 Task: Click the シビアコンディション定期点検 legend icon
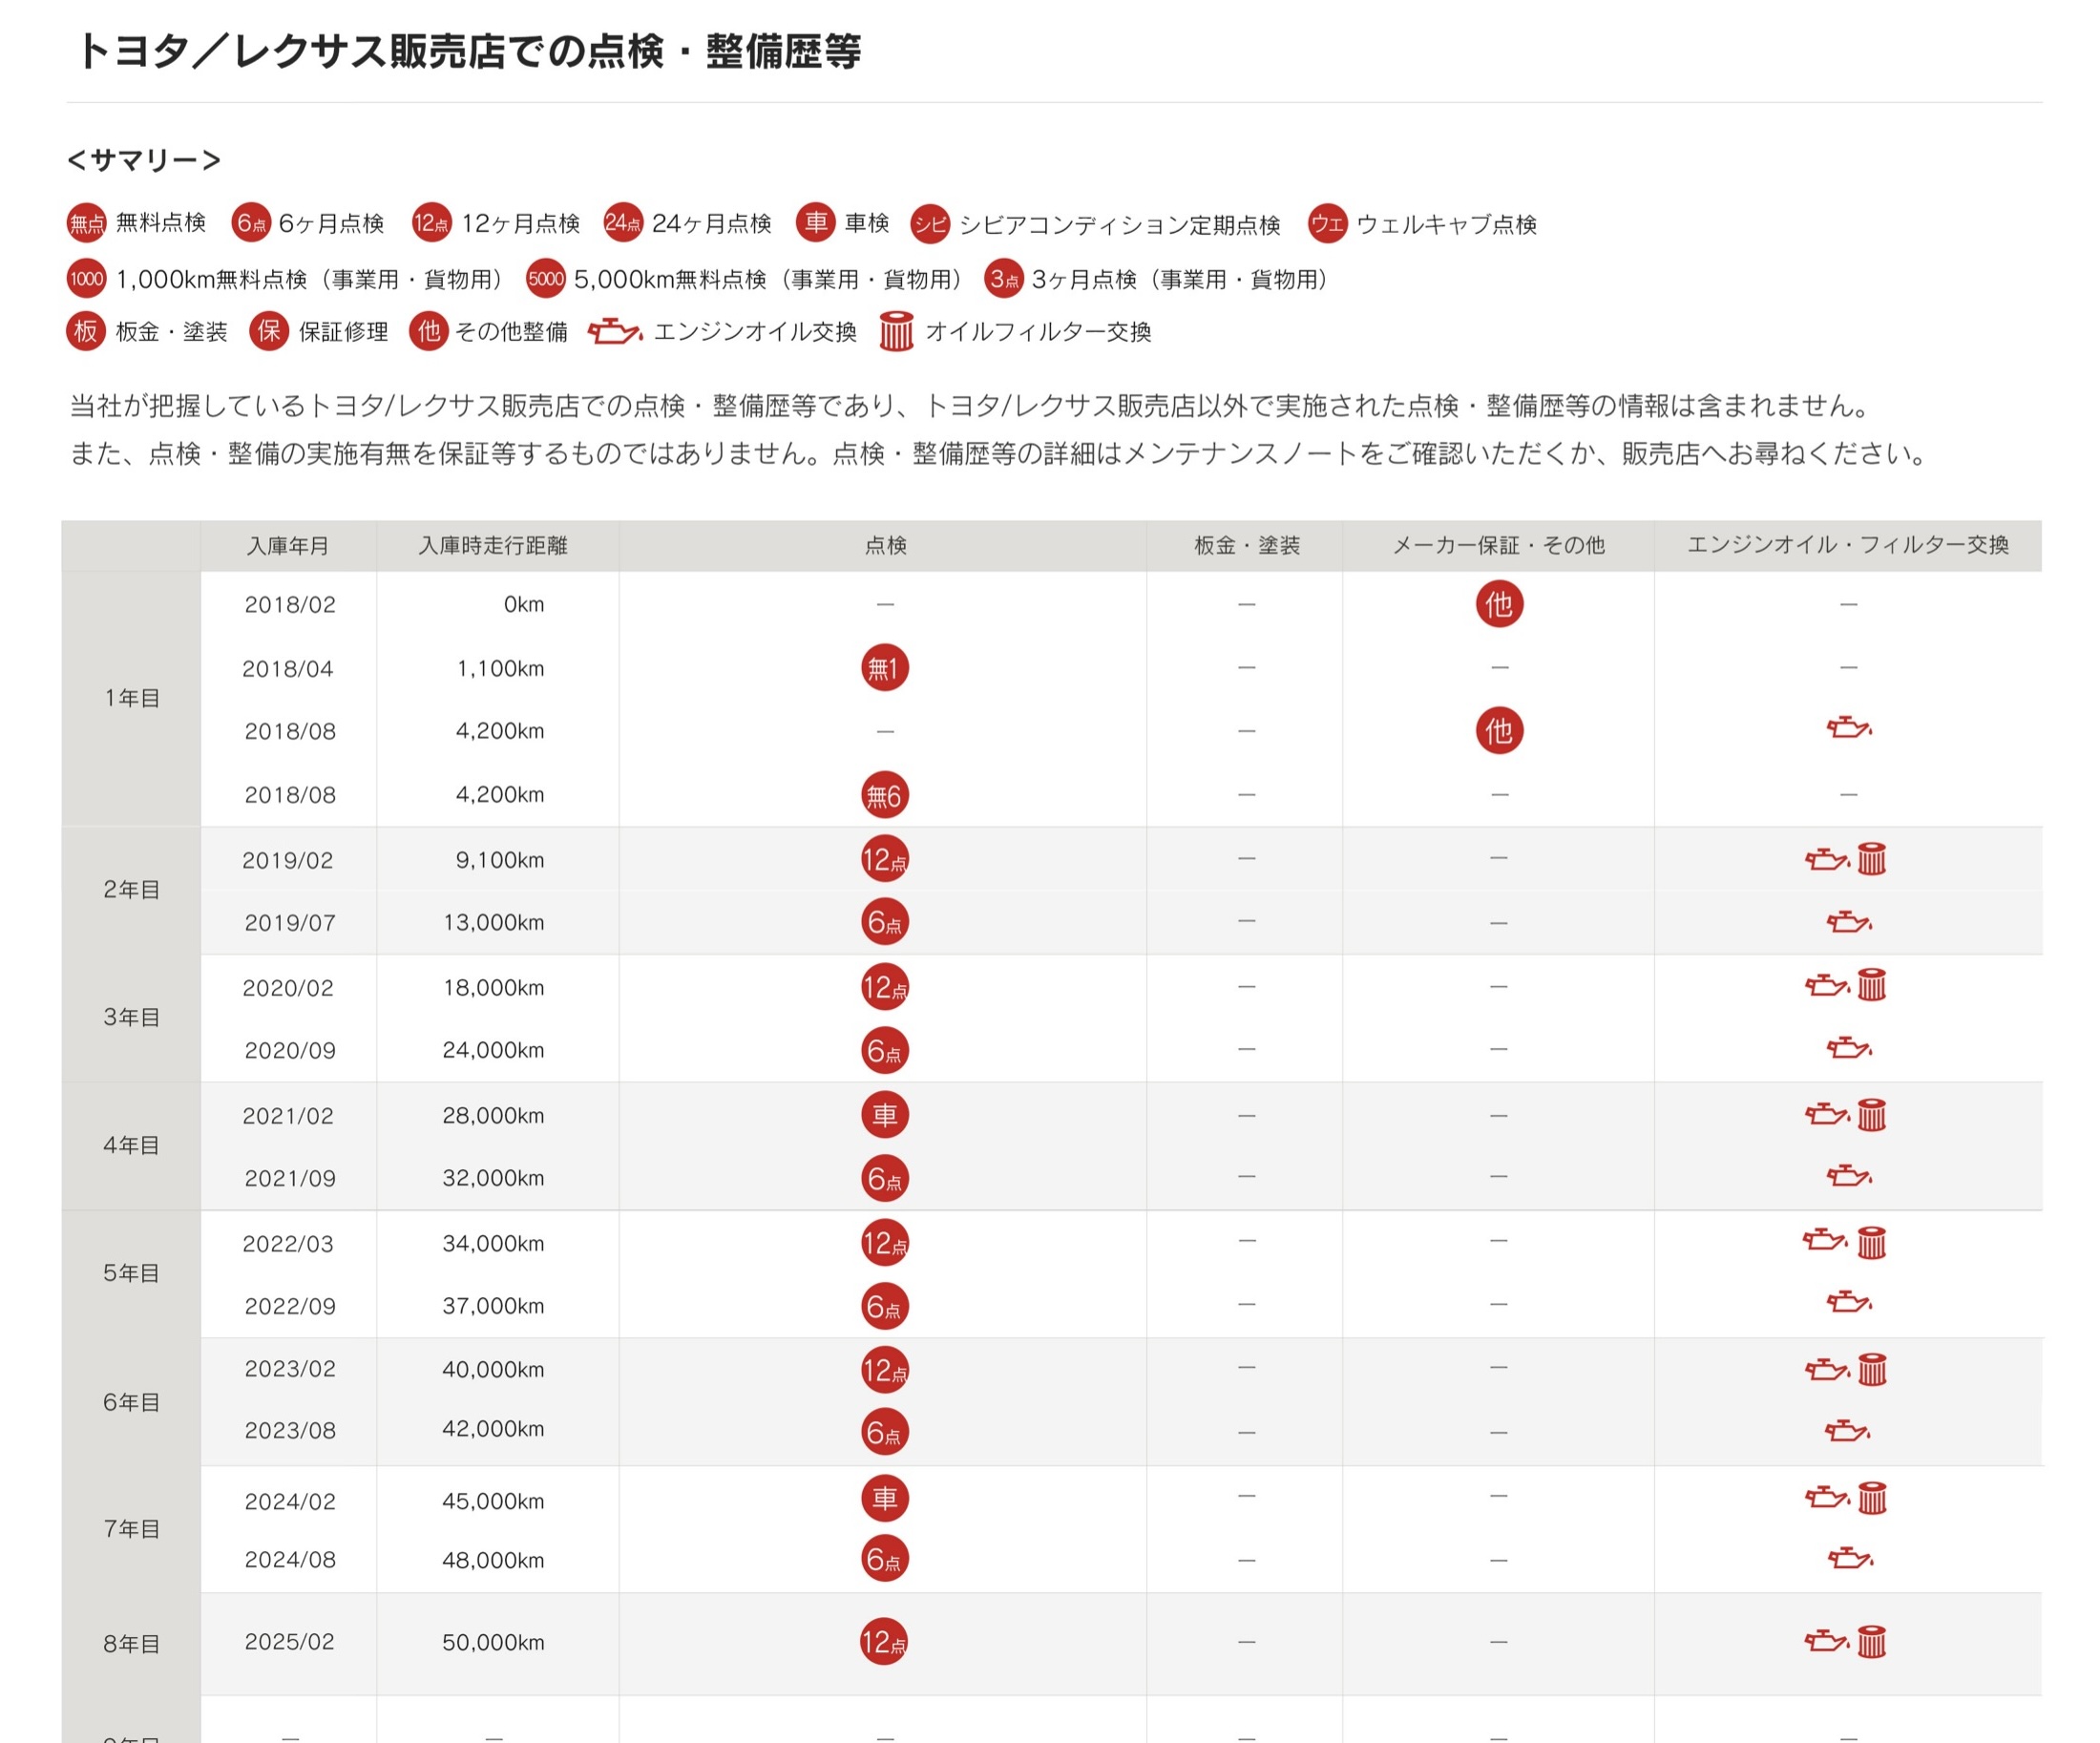click(x=929, y=223)
